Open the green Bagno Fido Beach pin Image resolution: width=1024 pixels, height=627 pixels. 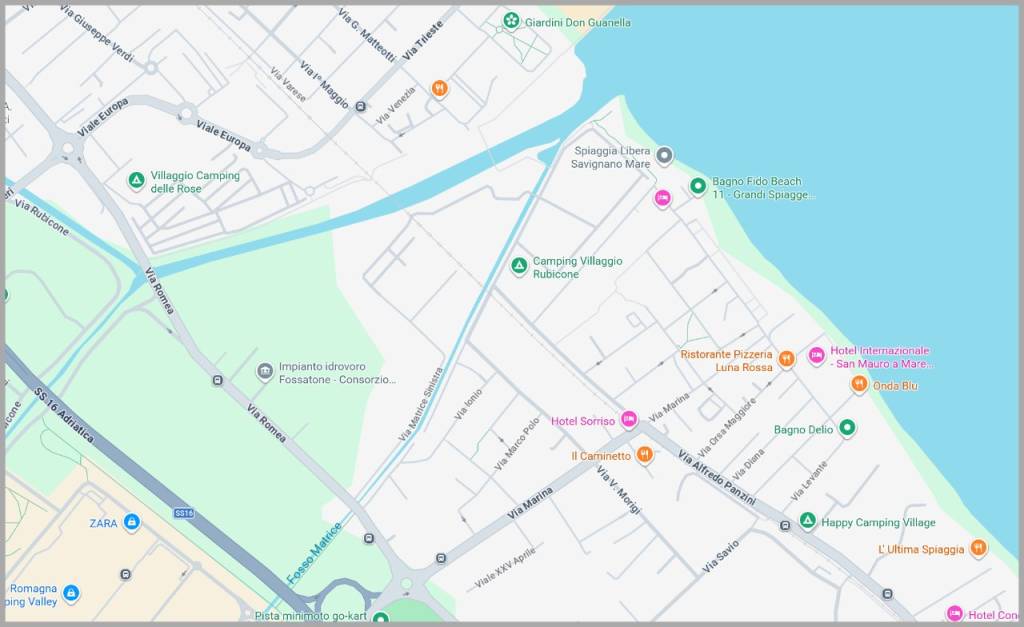[x=697, y=186]
